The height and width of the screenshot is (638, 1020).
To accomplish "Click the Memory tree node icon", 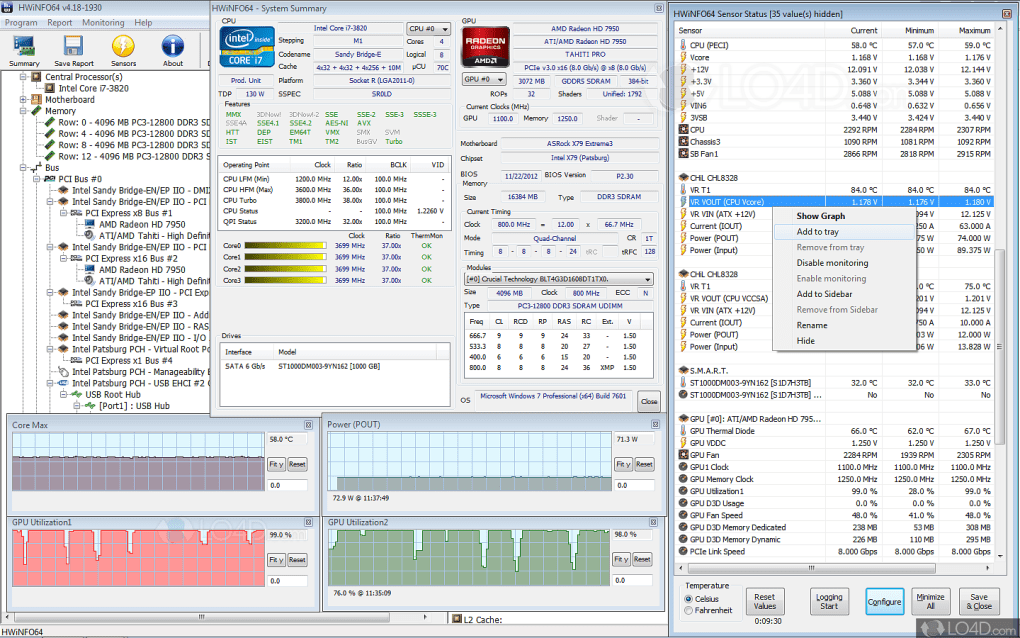I will tap(37, 111).
